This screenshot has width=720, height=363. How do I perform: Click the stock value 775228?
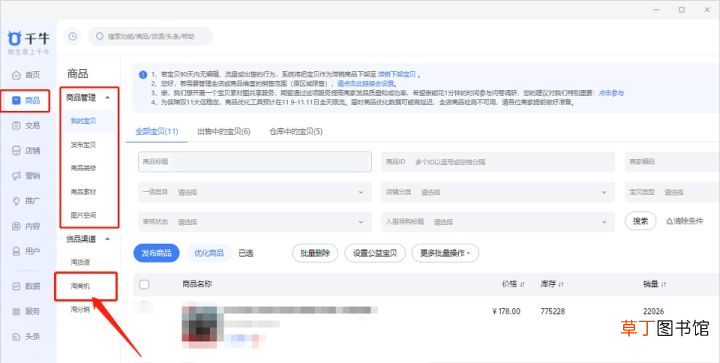(x=553, y=311)
